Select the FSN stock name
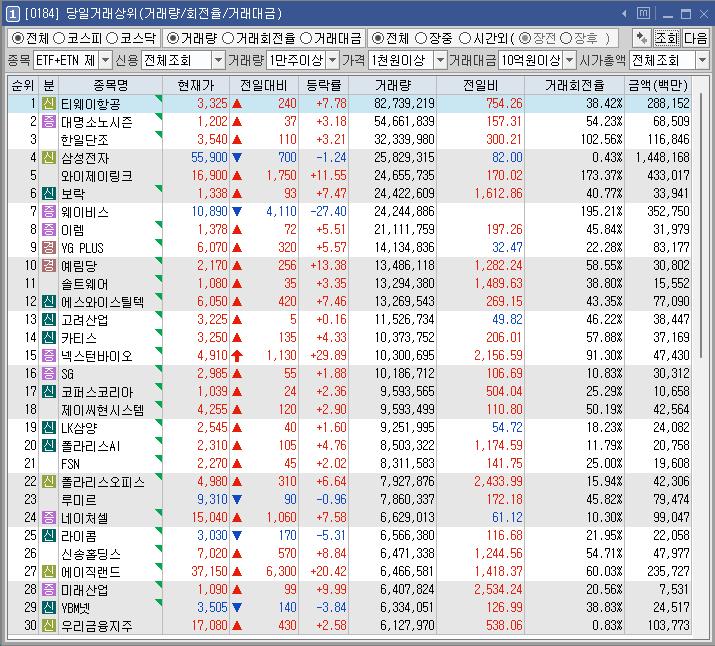The width and height of the screenshot is (715, 646). [x=70, y=464]
